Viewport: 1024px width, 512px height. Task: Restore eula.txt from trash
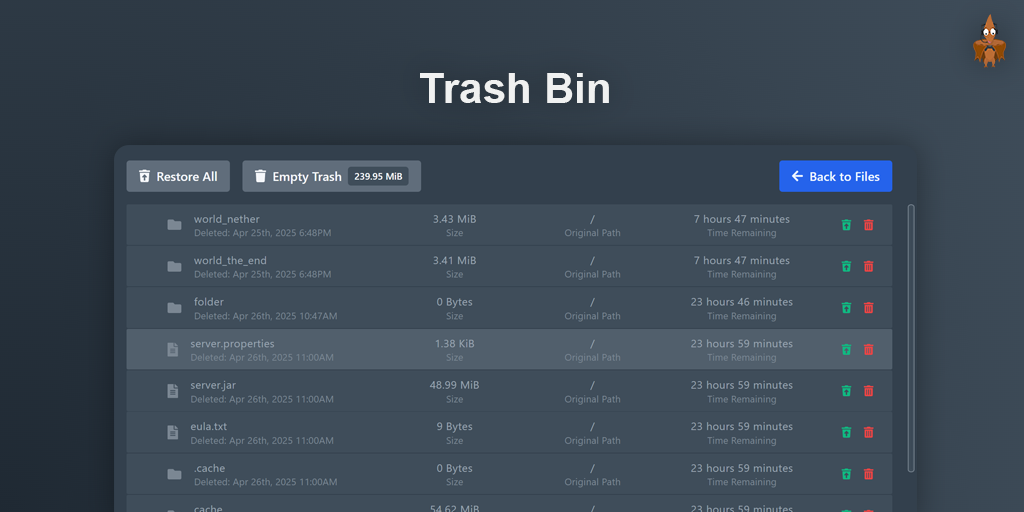[x=846, y=432]
